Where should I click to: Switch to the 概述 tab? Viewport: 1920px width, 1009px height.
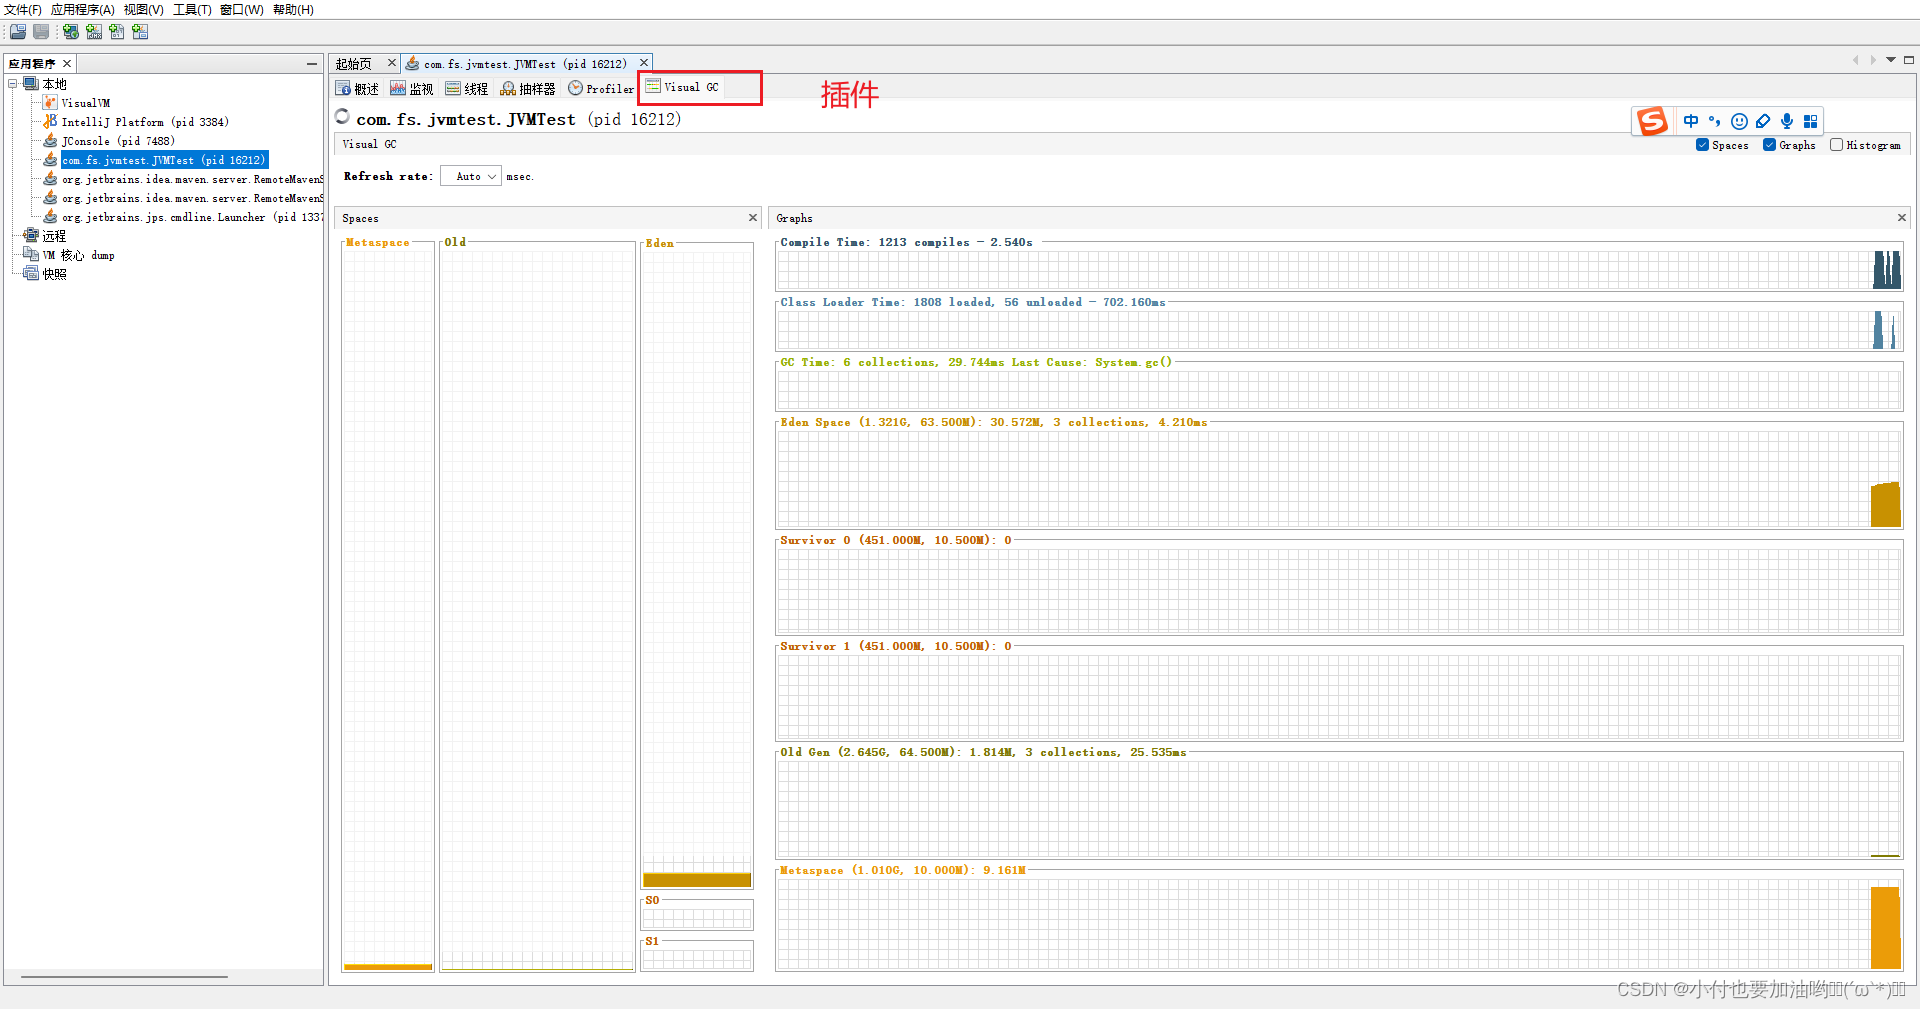click(x=358, y=89)
